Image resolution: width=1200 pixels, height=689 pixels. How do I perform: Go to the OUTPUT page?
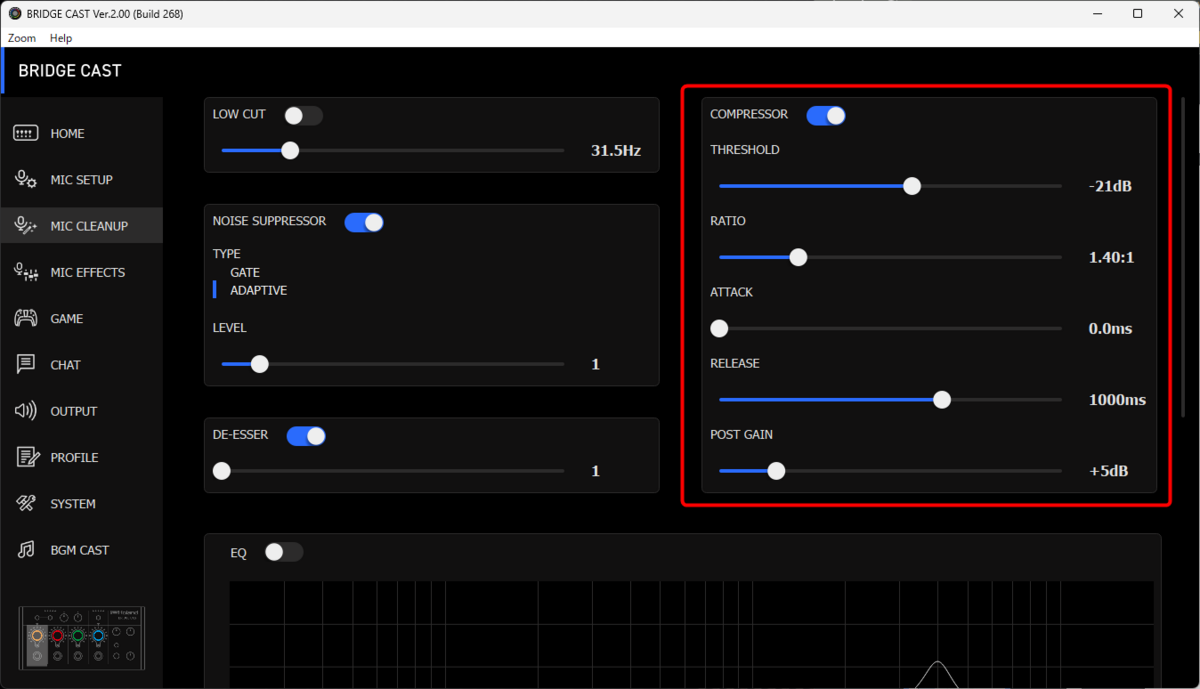(82, 411)
